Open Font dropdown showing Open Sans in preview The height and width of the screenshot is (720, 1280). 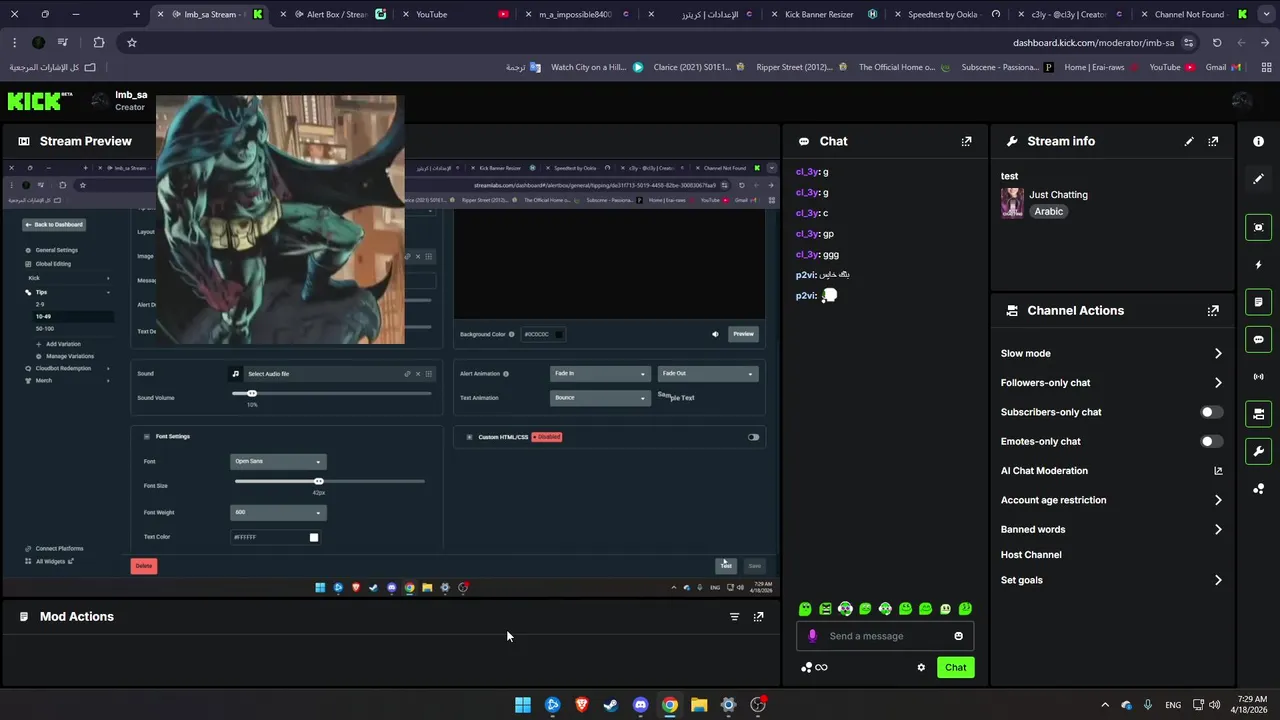click(x=278, y=462)
